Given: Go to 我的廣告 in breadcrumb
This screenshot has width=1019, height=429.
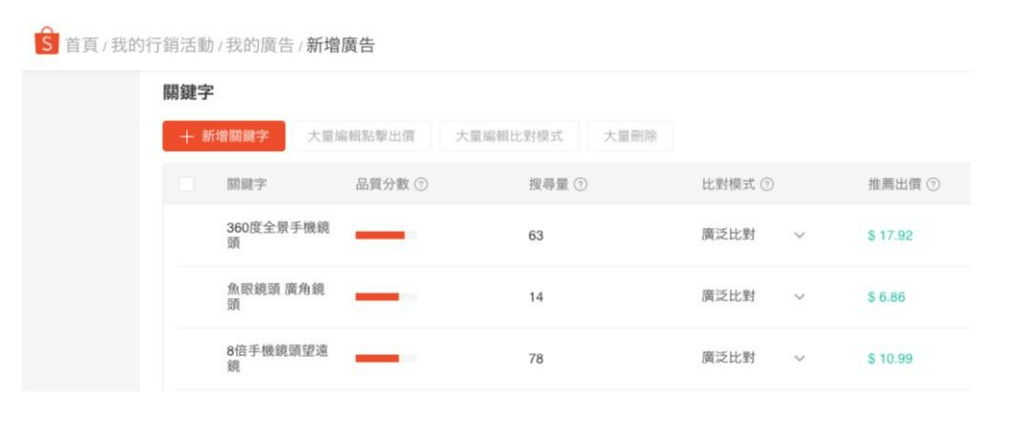Looking at the screenshot, I should tap(260, 46).
